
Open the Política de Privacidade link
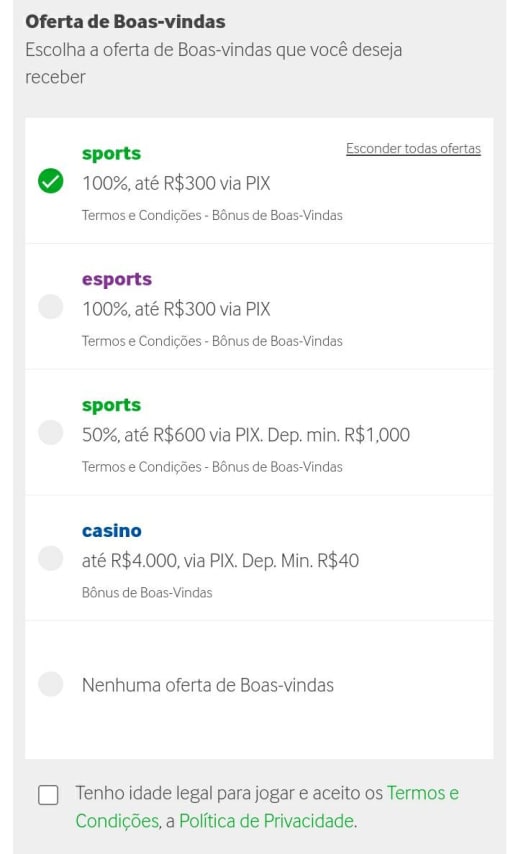click(266, 821)
